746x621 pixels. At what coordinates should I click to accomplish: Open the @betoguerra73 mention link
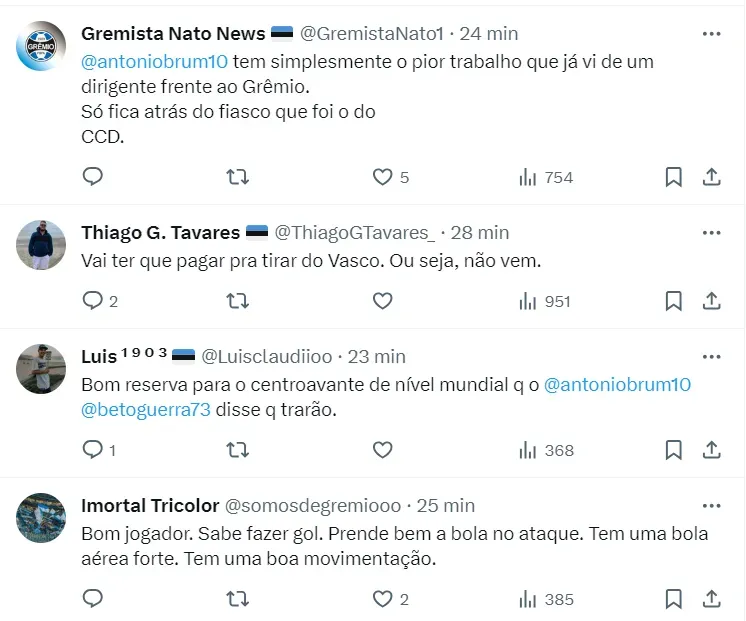click(145, 409)
